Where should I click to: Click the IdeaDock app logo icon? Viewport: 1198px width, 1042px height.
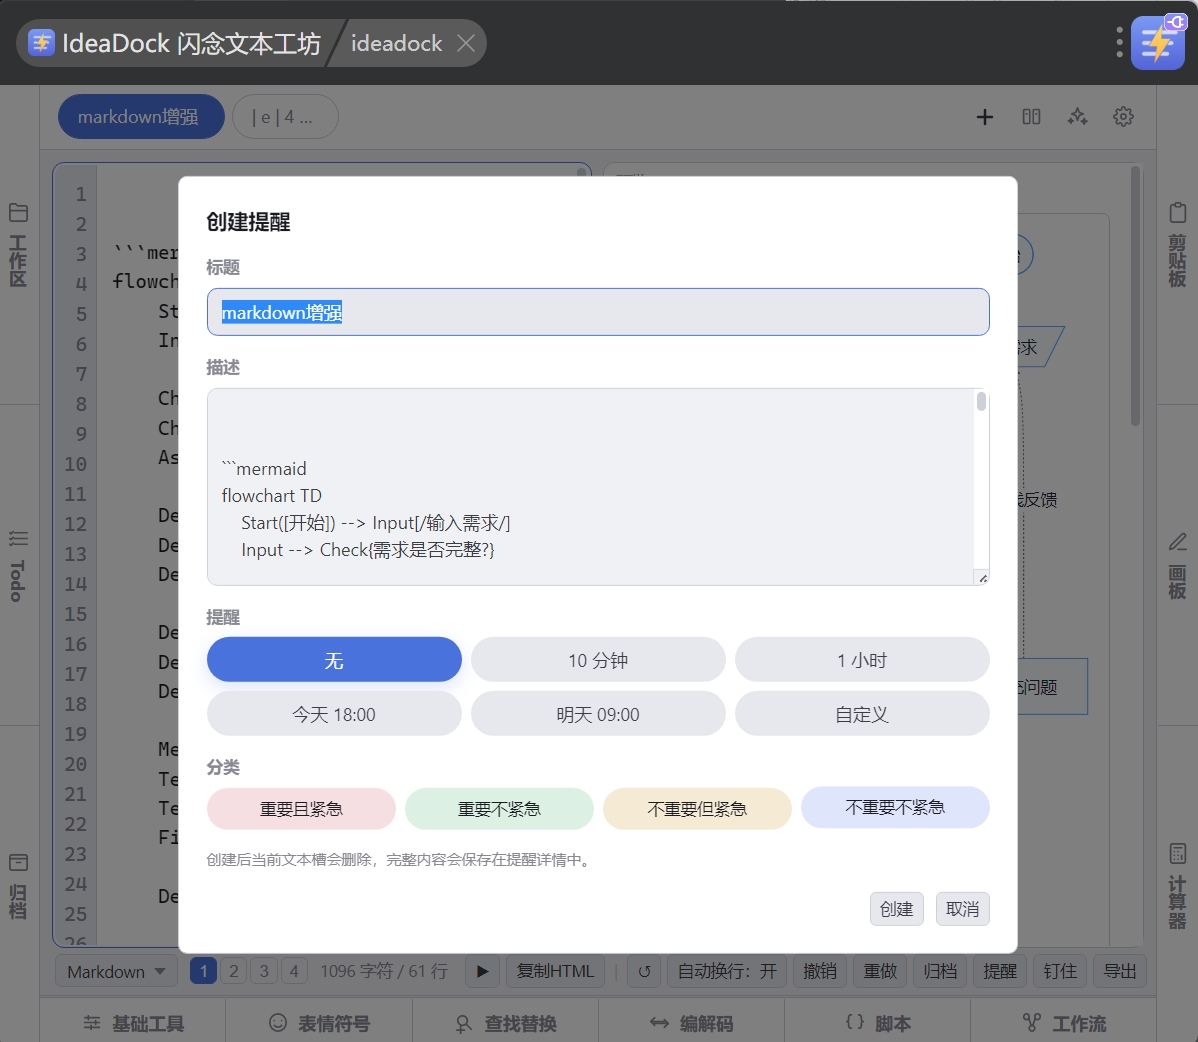click(x=41, y=43)
